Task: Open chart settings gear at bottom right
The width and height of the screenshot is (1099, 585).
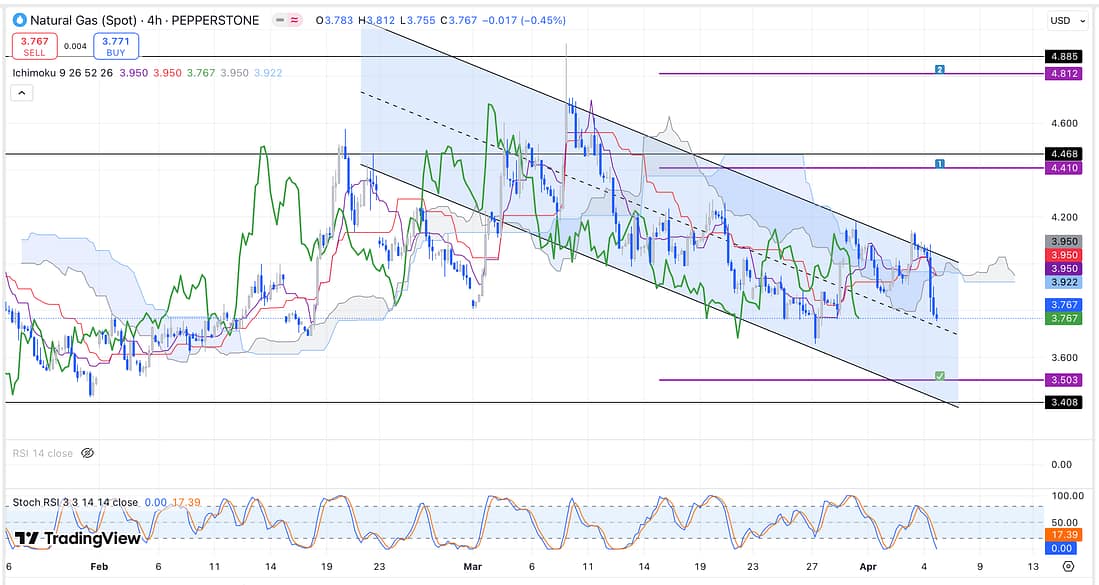Action: coord(1068,567)
